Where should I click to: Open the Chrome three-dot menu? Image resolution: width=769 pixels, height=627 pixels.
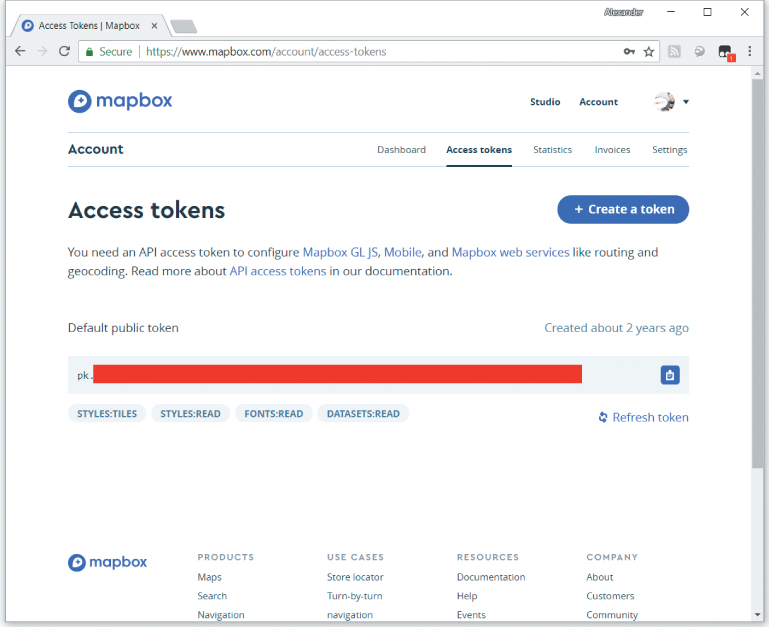749,51
